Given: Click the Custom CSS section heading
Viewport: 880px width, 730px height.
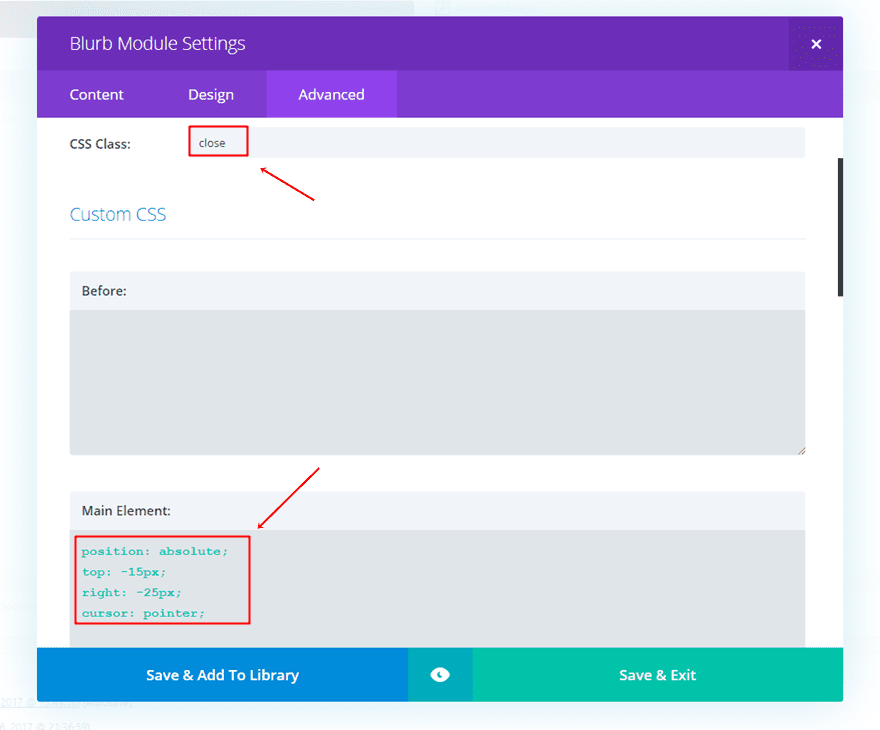Looking at the screenshot, I should (x=118, y=214).
